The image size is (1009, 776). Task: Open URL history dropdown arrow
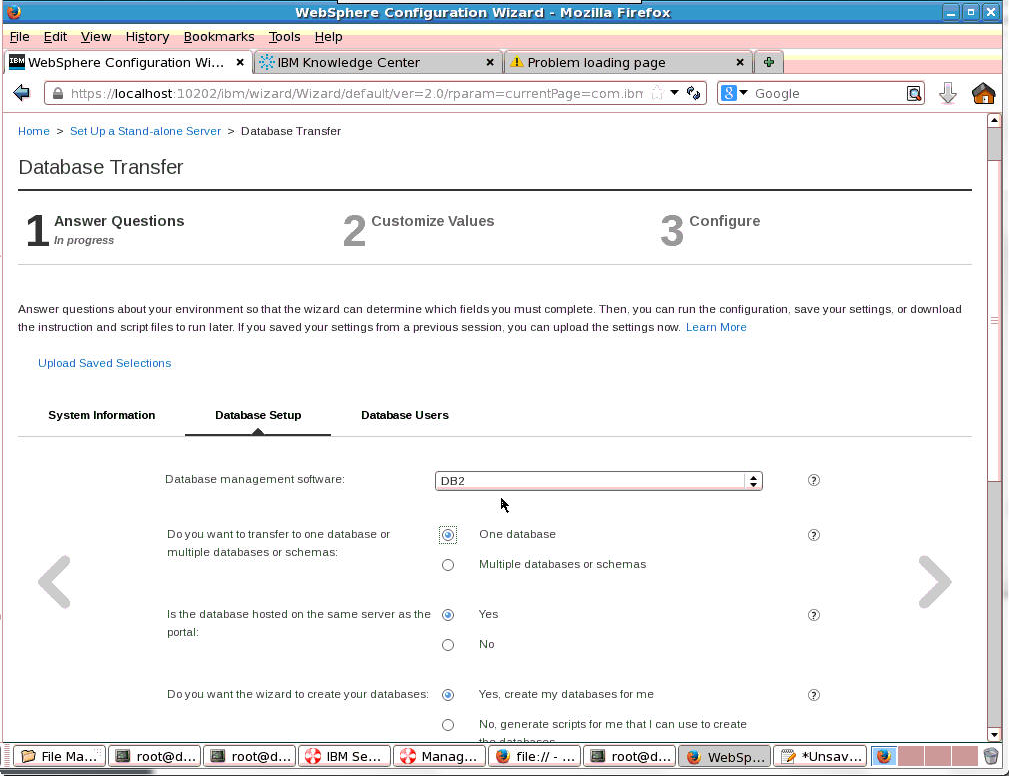coord(674,93)
